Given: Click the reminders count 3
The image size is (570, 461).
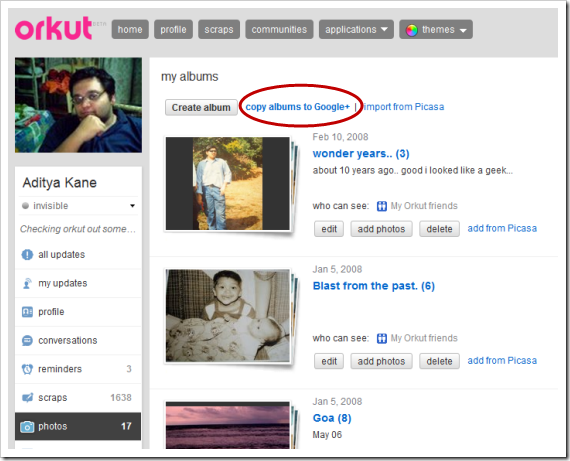Looking at the screenshot, I should pyautogui.click(x=129, y=369).
